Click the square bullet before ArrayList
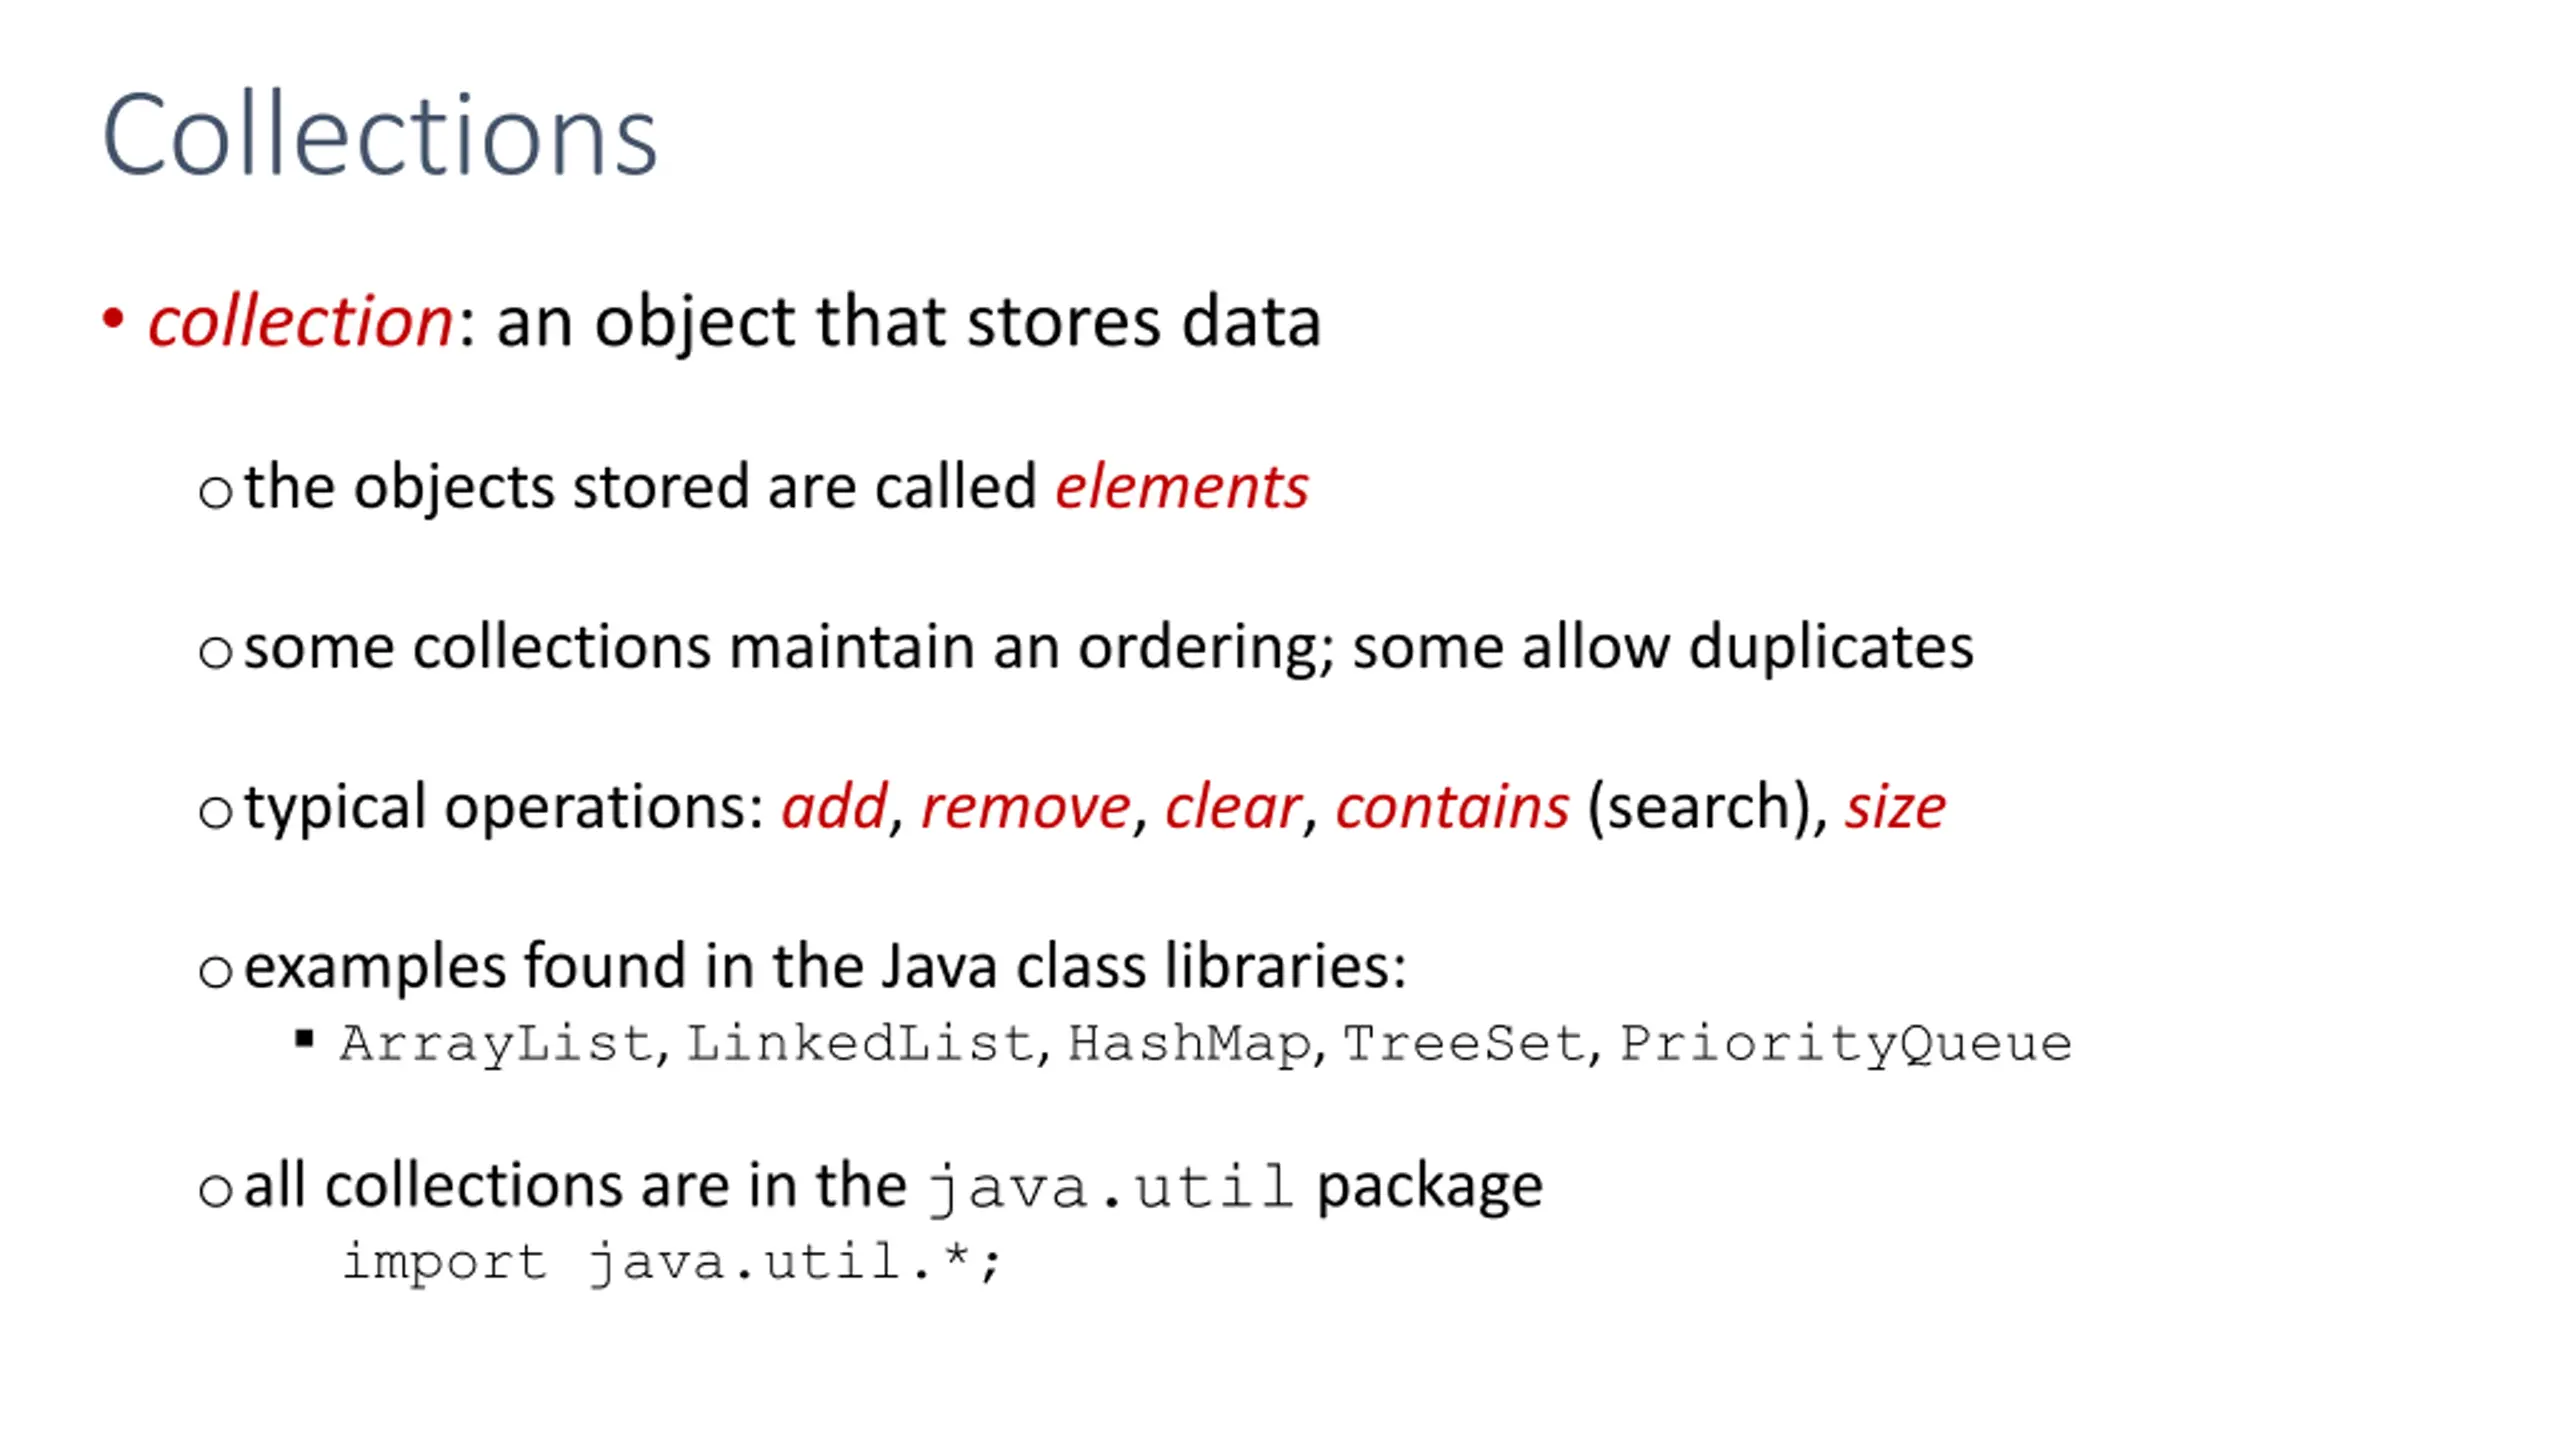Image resolution: width=2560 pixels, height=1440 pixels. tap(305, 1039)
